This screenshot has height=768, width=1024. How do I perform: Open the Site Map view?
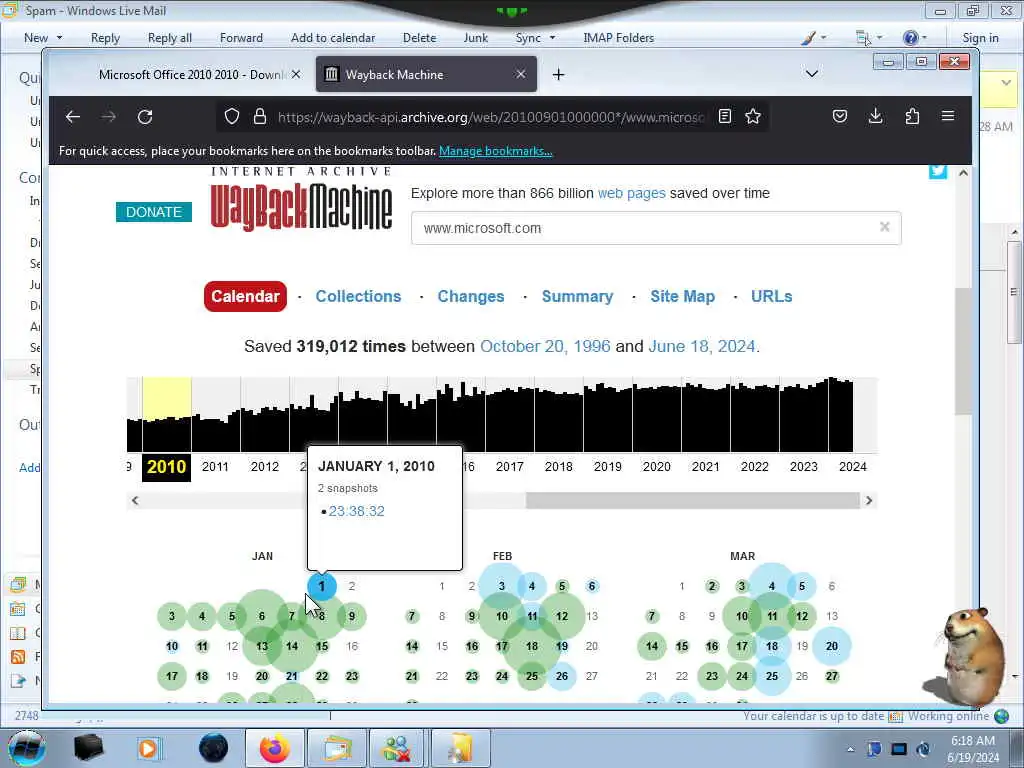pyautogui.click(x=682, y=296)
